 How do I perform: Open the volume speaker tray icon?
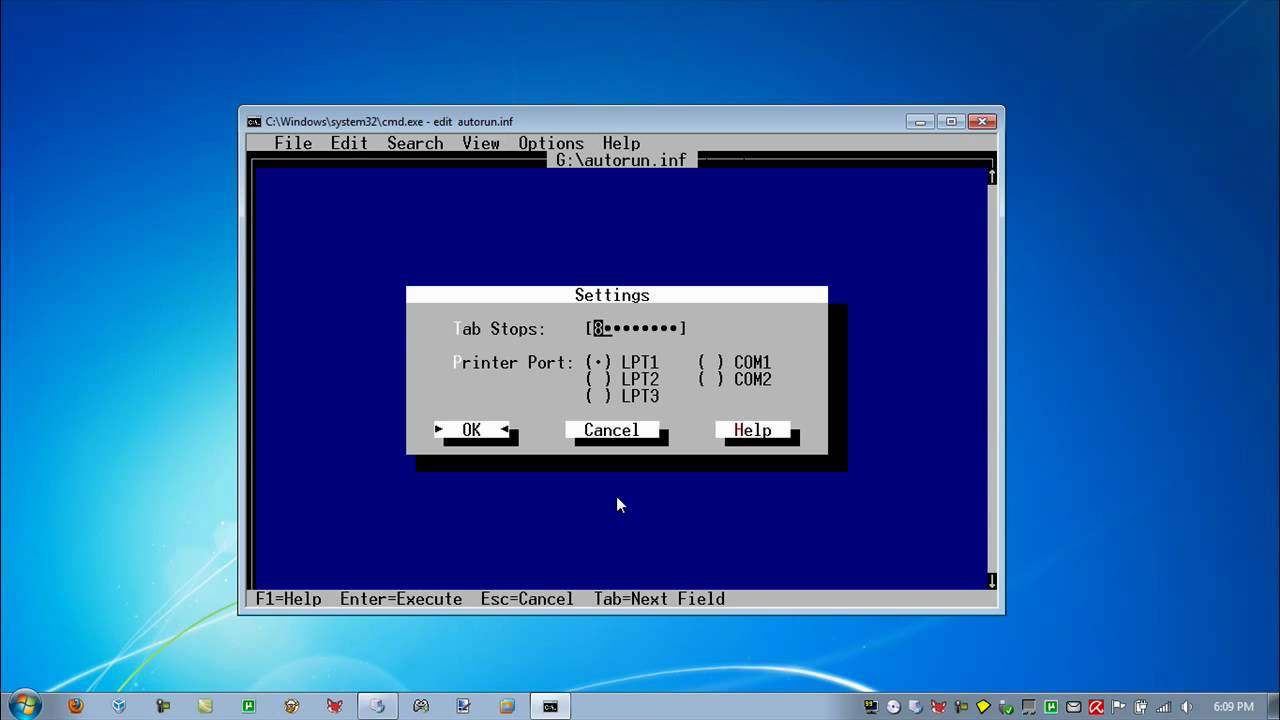(1186, 707)
